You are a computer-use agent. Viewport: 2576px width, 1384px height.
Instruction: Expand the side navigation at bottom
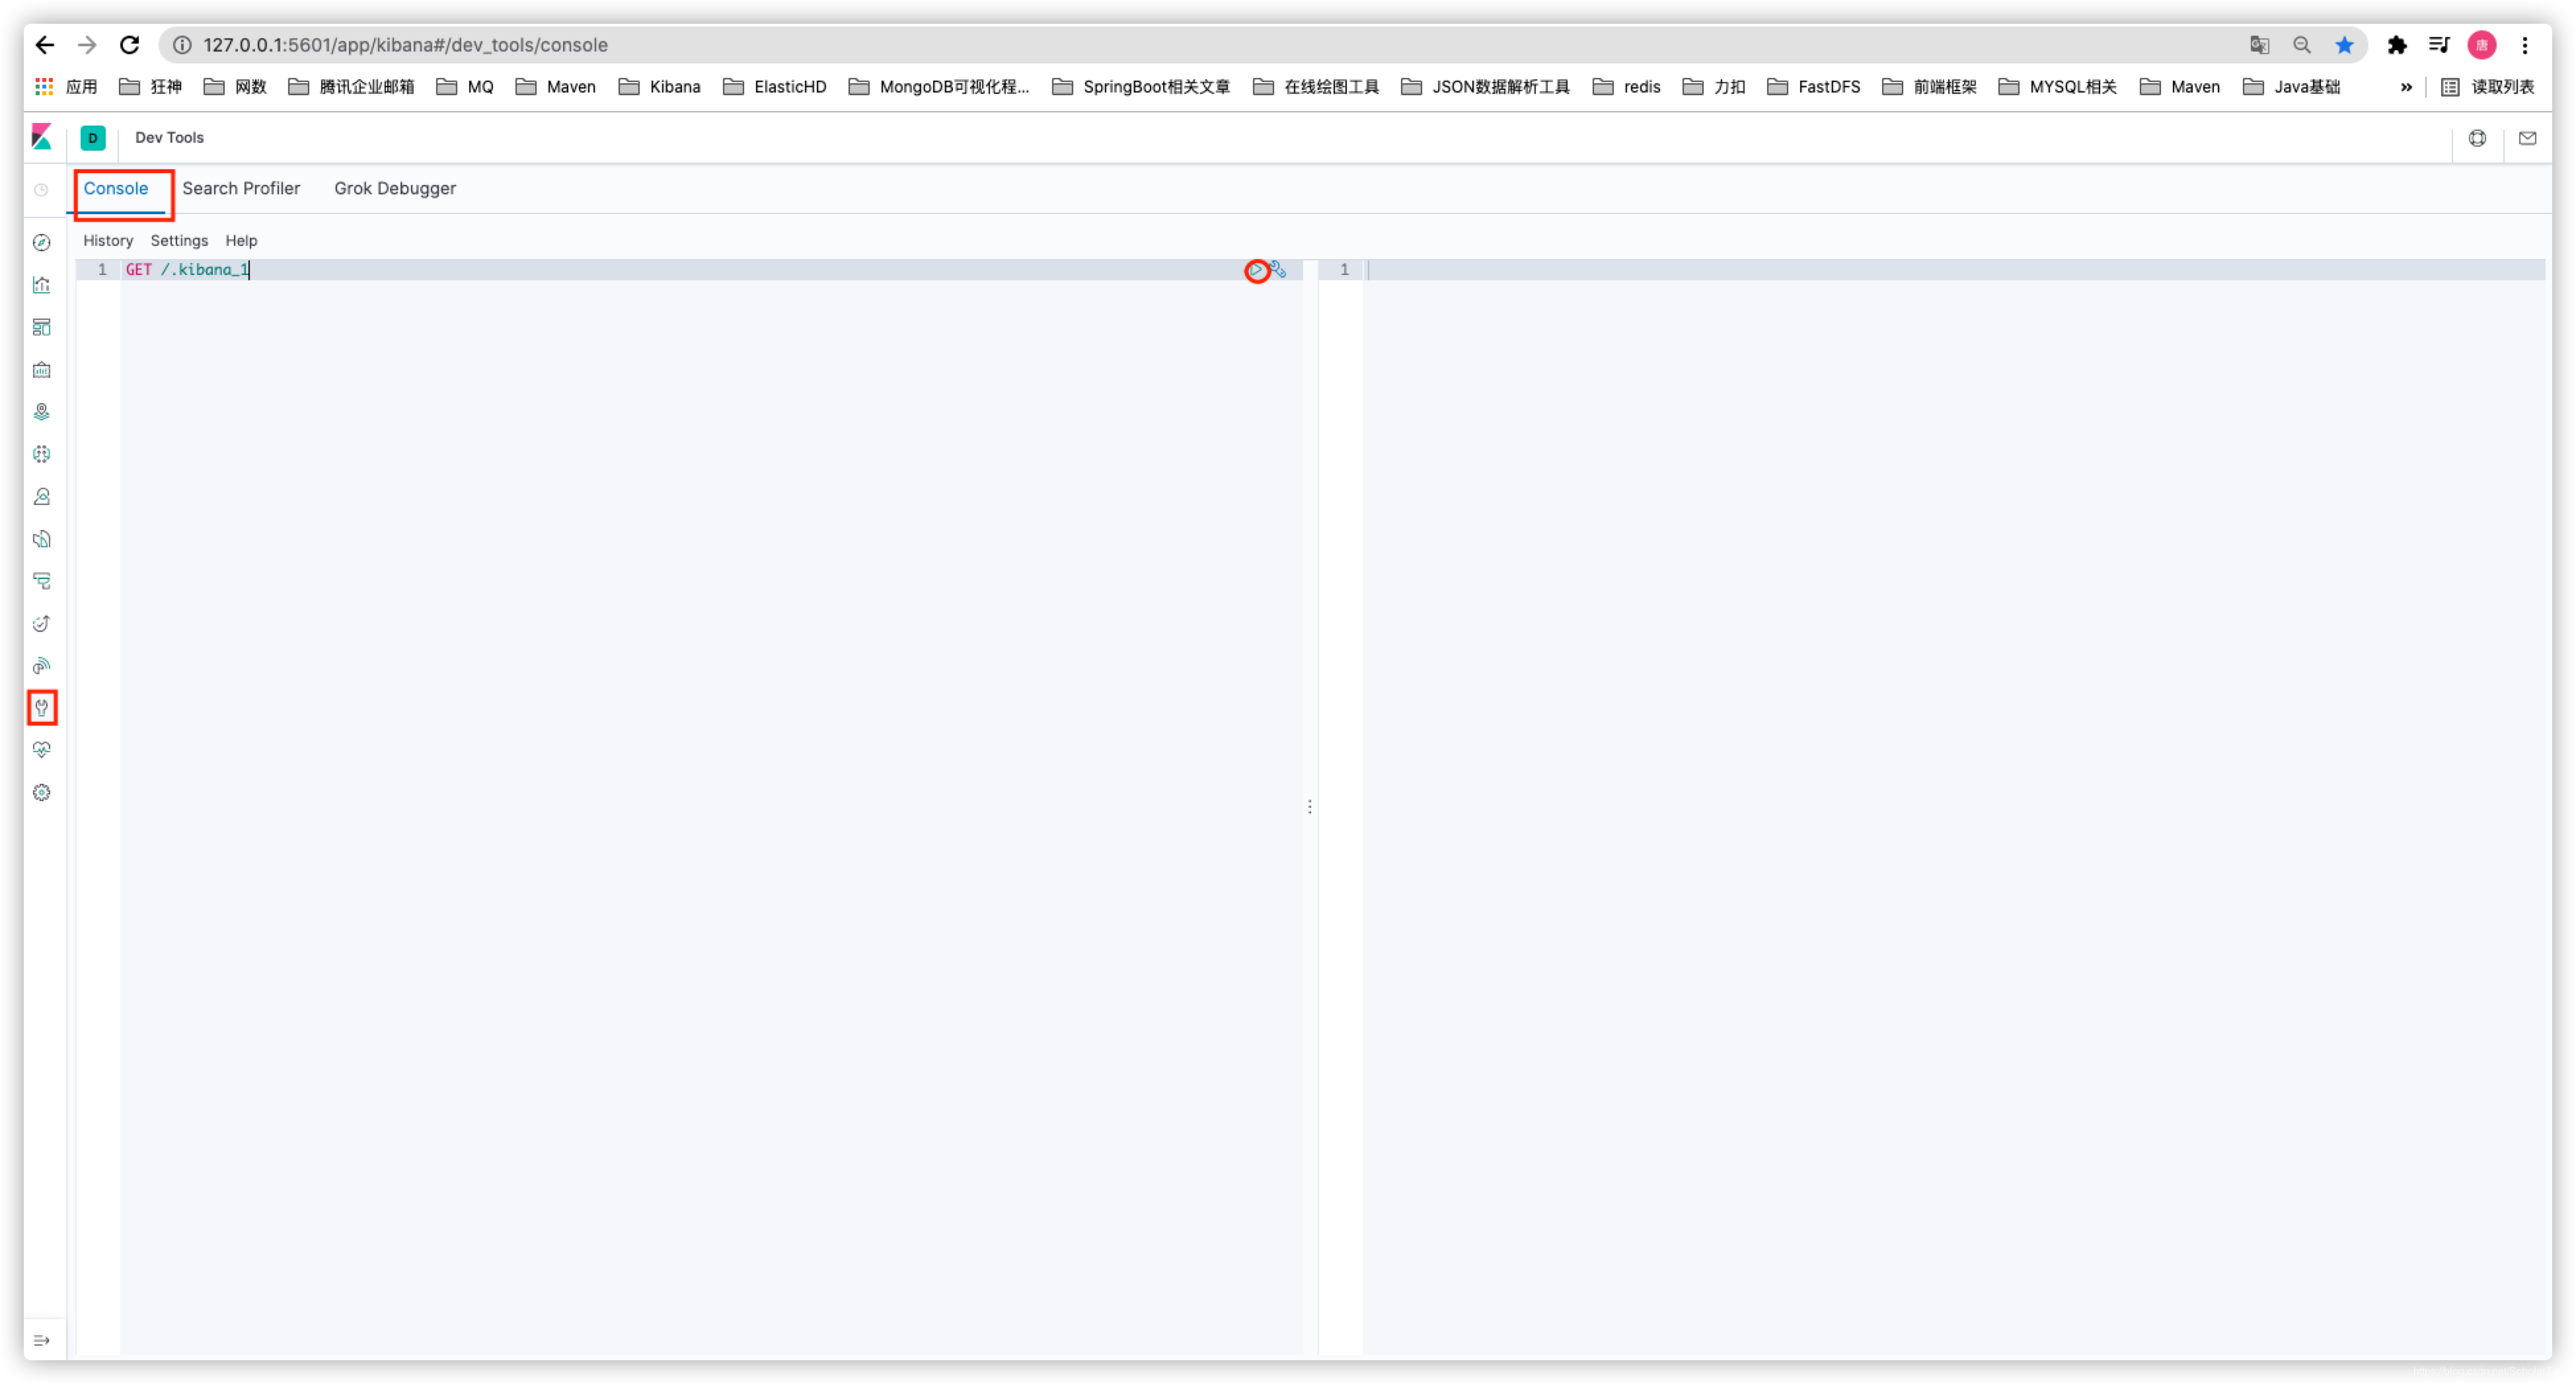pyautogui.click(x=42, y=1341)
